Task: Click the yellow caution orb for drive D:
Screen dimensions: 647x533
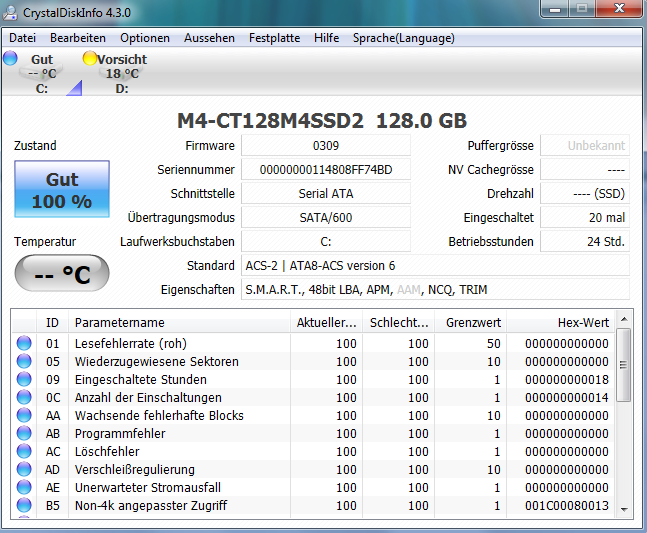Action: [x=90, y=58]
